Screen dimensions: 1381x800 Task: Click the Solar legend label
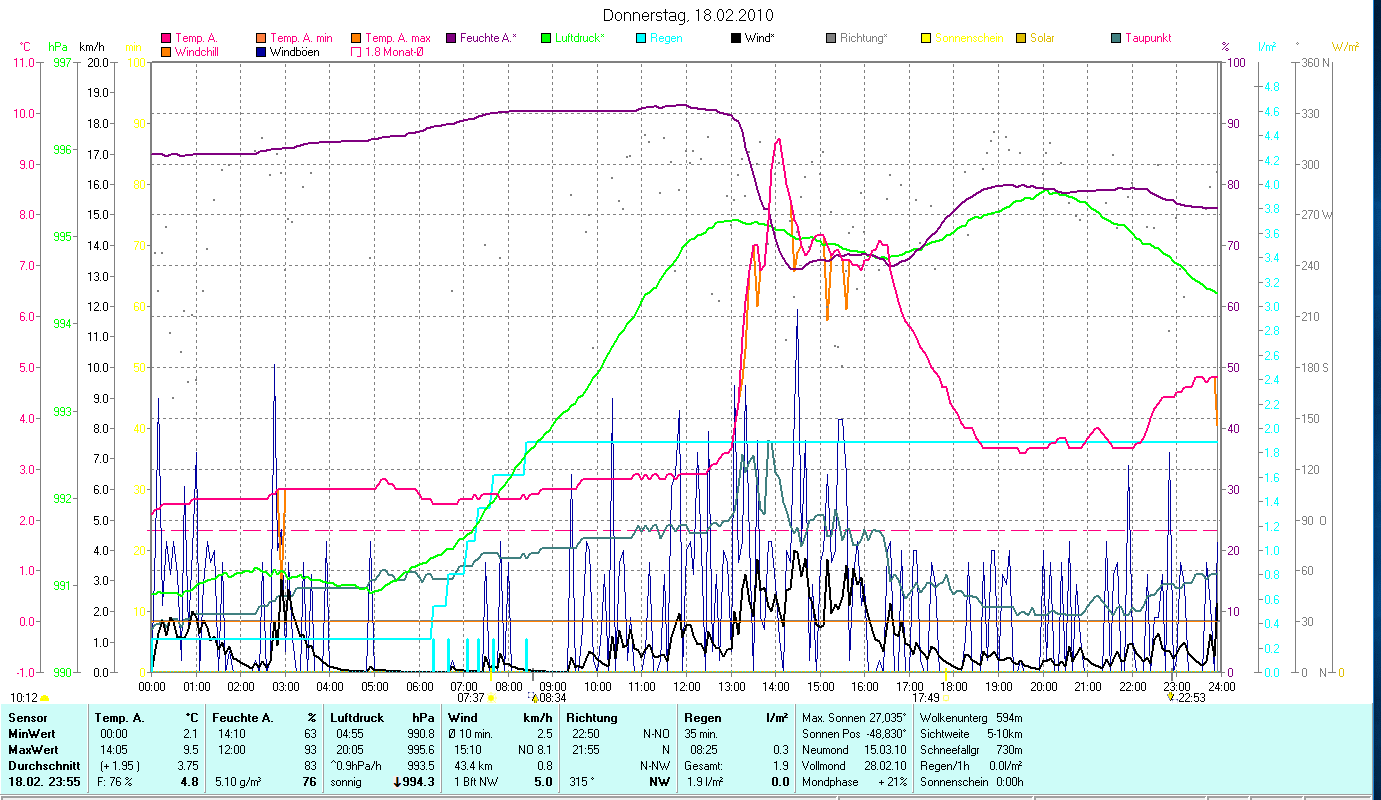click(1043, 38)
